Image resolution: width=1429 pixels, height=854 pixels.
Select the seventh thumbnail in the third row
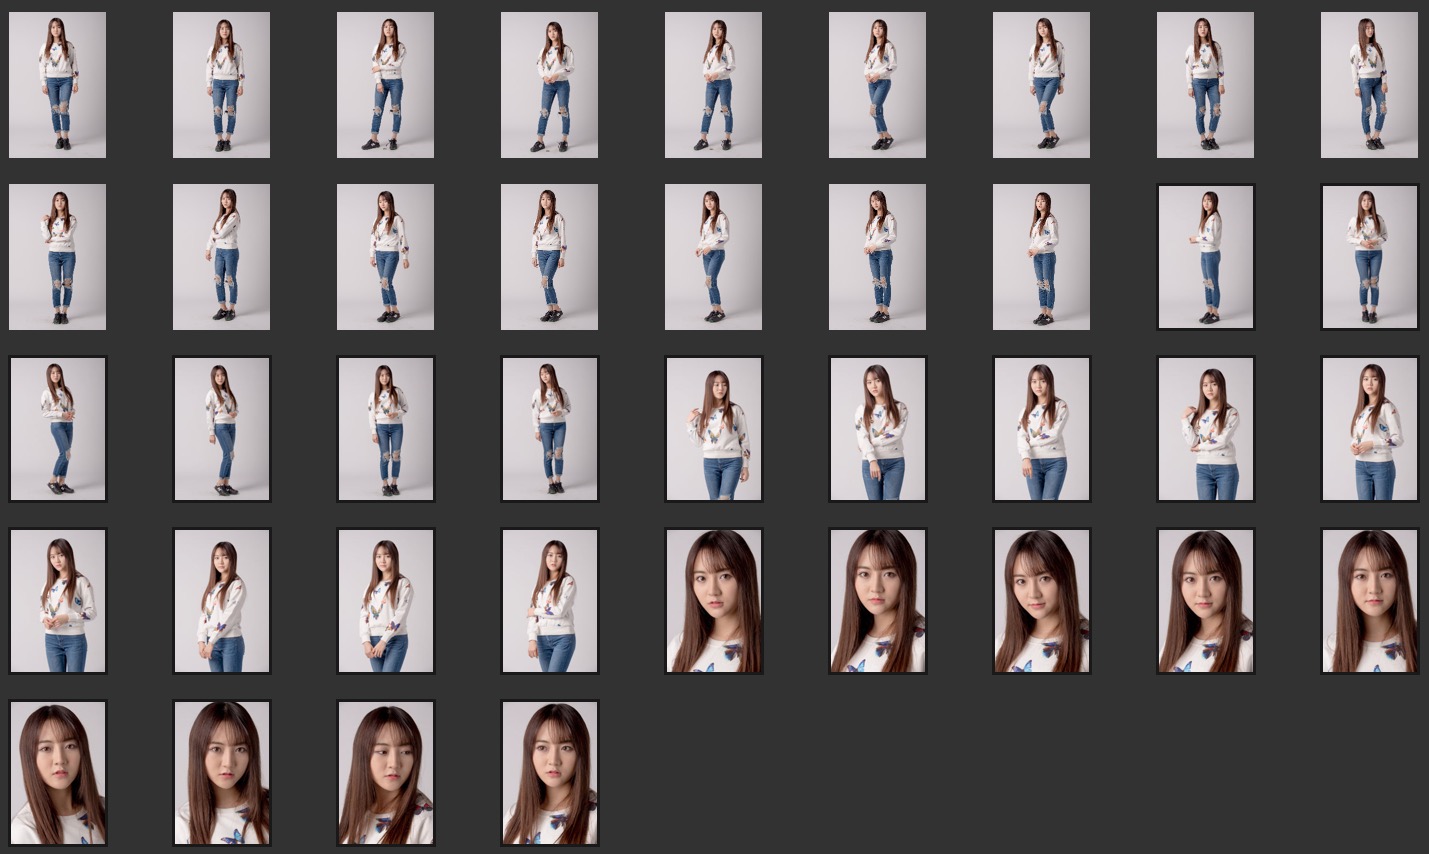click(x=1041, y=429)
